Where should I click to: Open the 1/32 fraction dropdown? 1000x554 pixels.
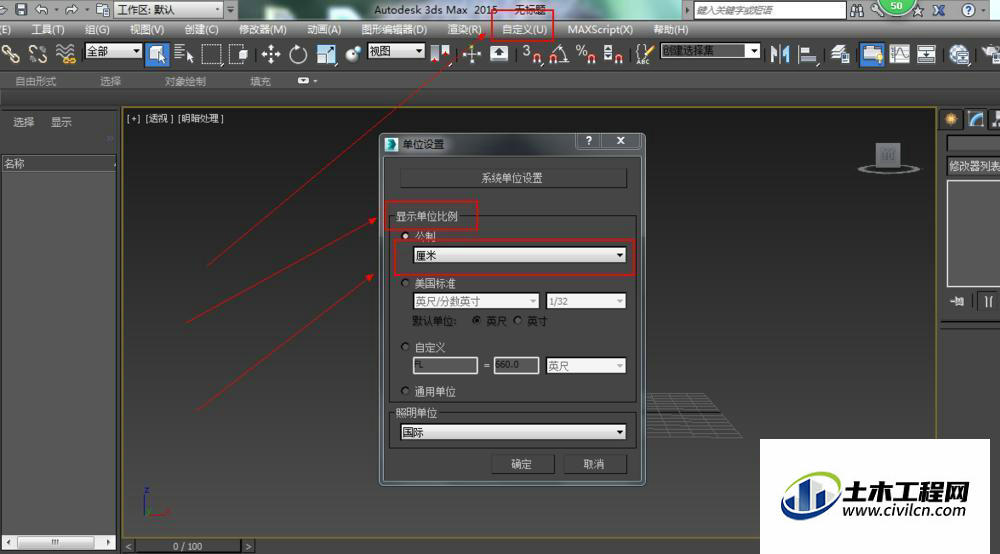(585, 301)
